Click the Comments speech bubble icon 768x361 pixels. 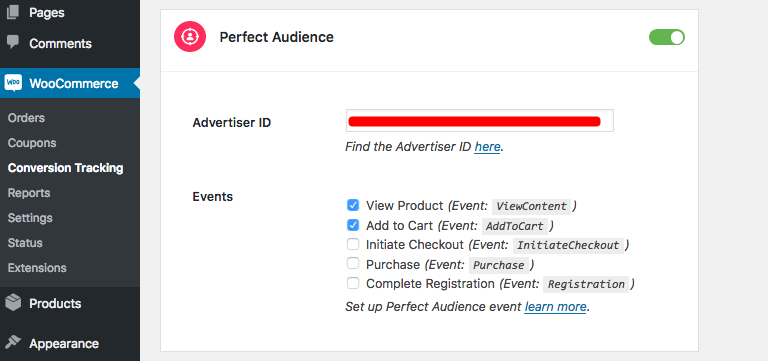pos(14,42)
